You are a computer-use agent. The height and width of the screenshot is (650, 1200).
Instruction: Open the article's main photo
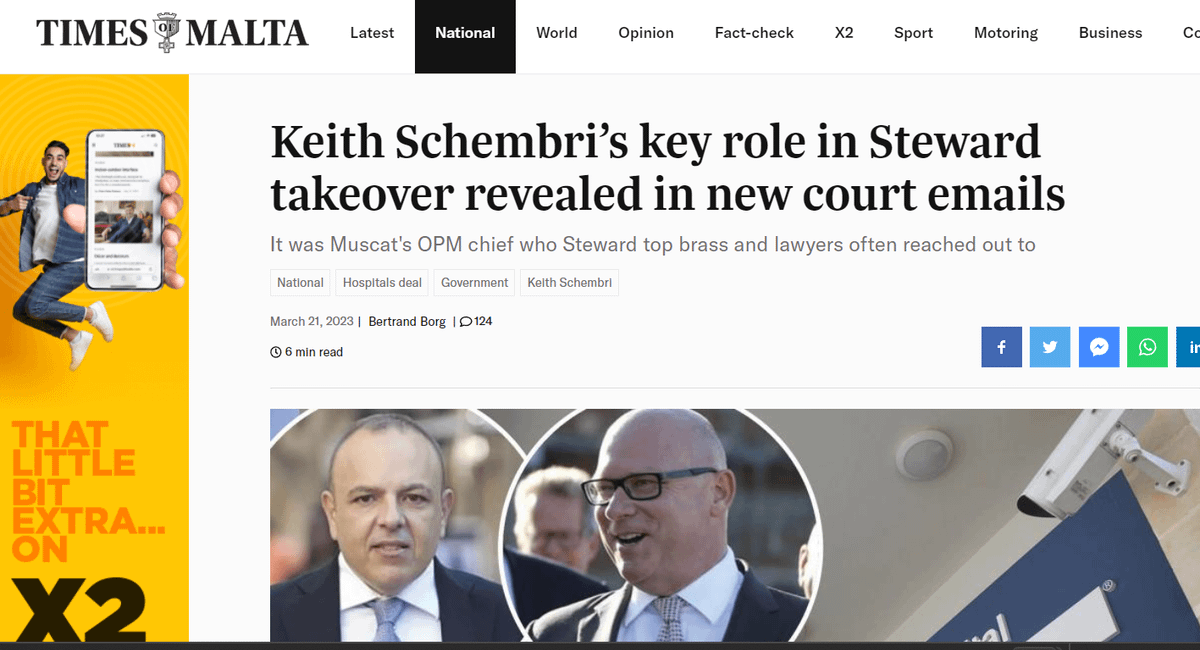(735, 525)
